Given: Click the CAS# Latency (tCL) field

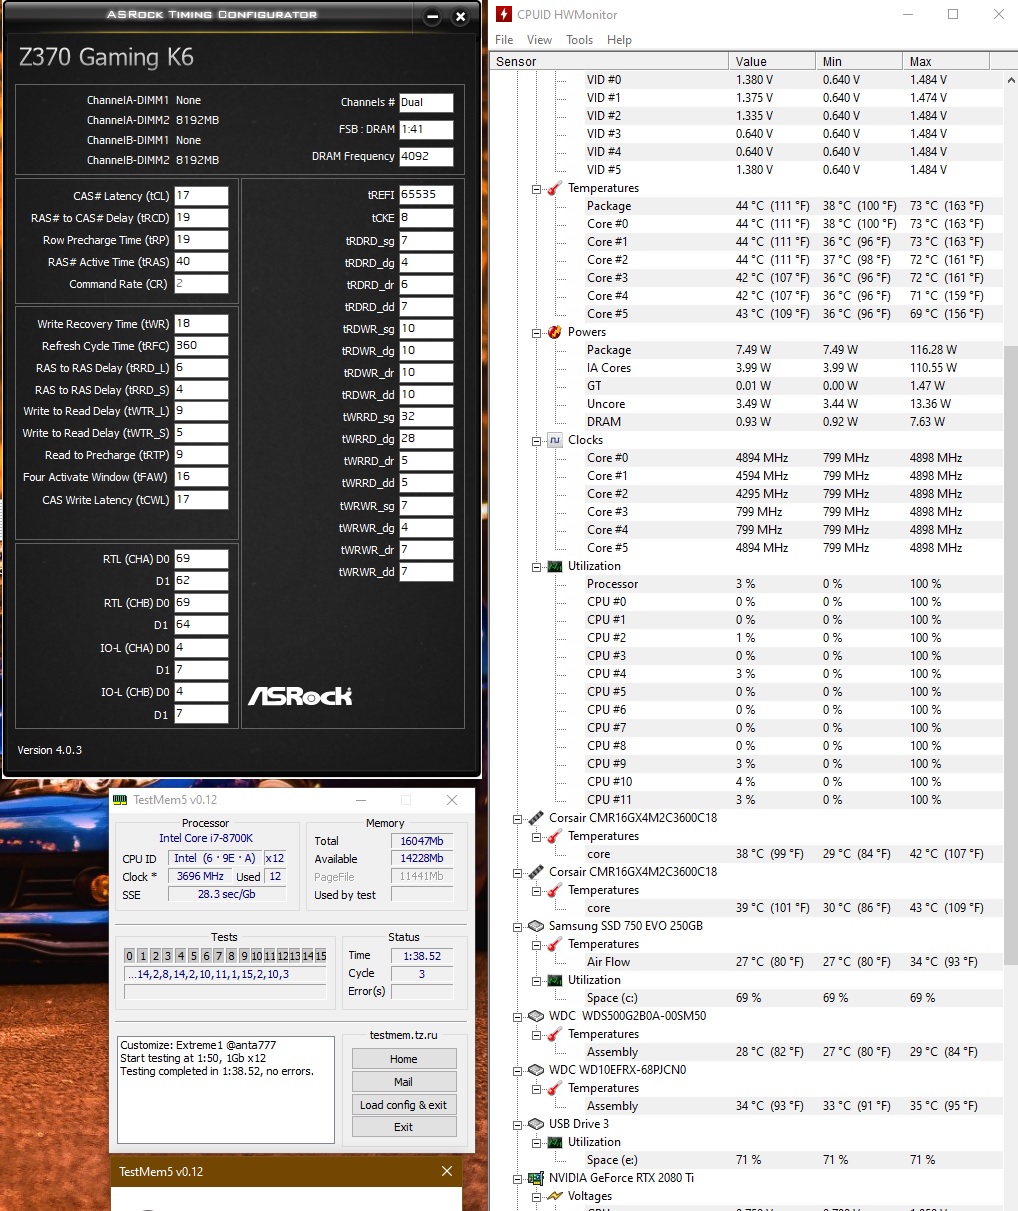Looking at the screenshot, I should coord(201,196).
